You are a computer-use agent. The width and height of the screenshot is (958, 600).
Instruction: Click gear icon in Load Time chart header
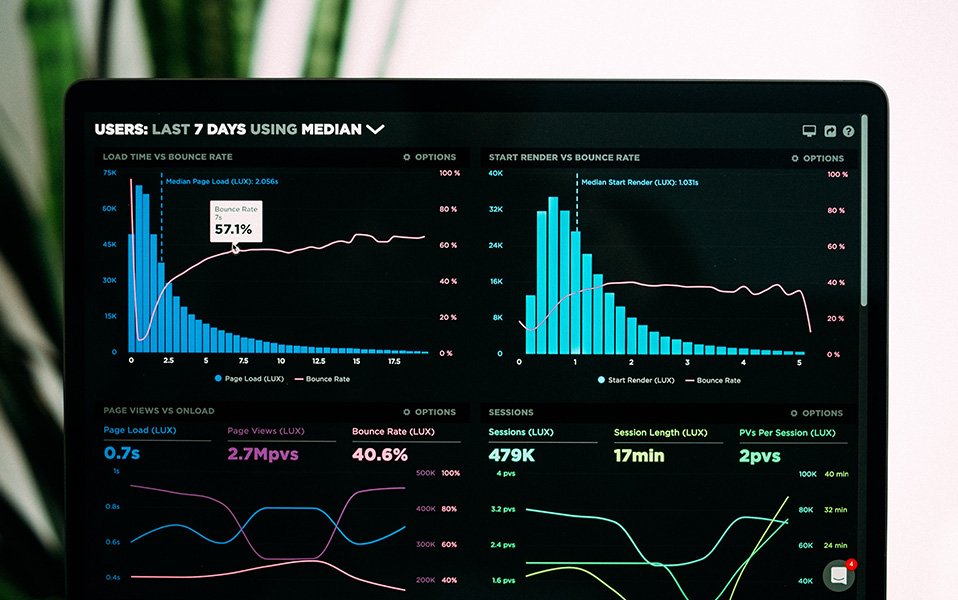(406, 157)
